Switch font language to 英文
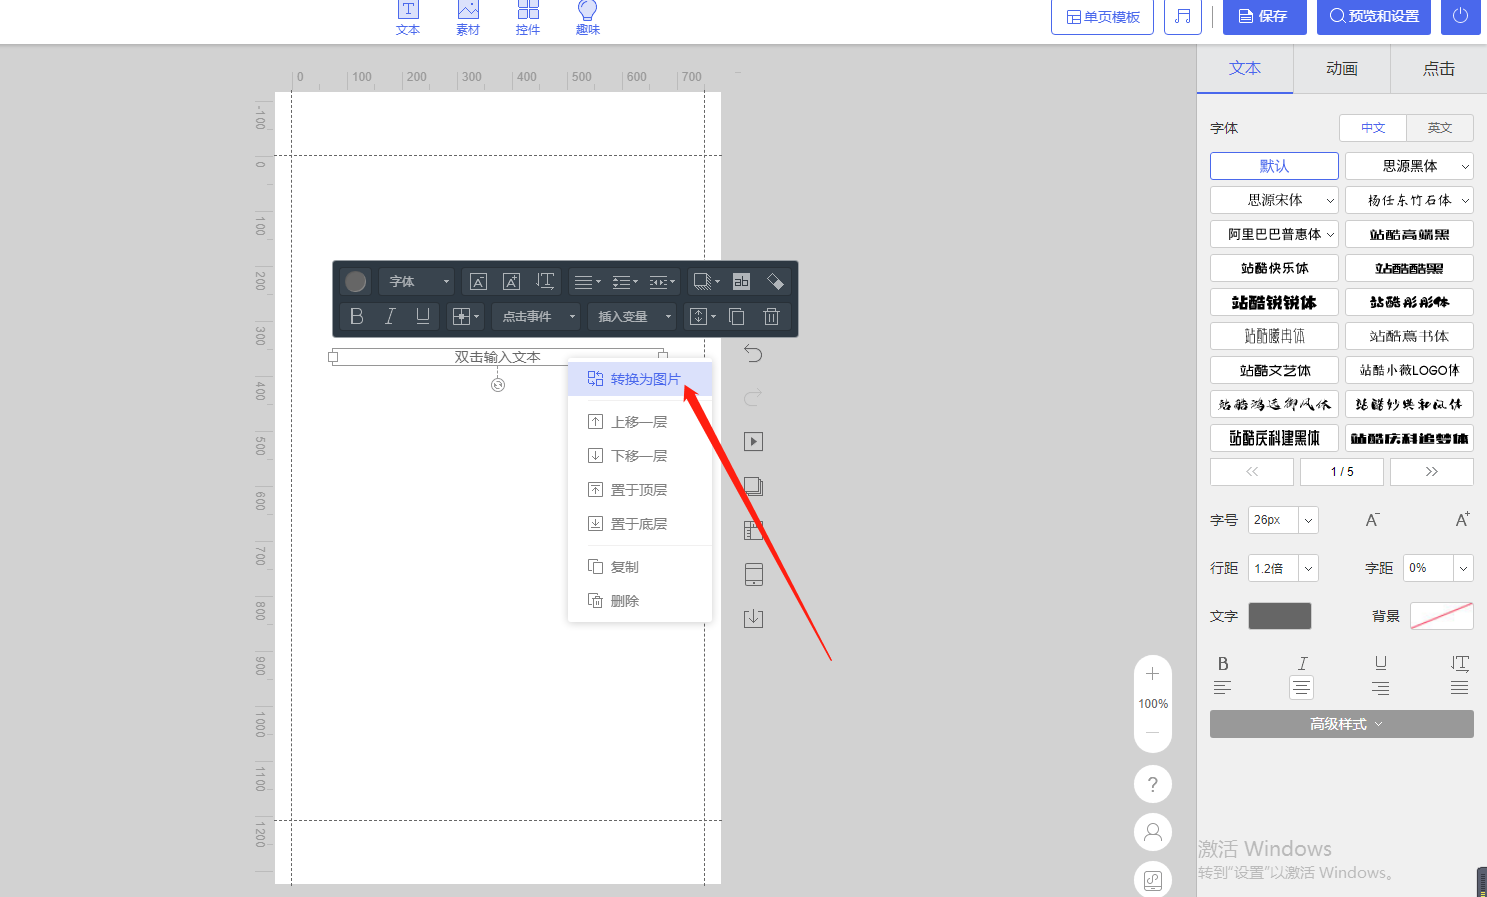The height and width of the screenshot is (897, 1487). click(1439, 128)
